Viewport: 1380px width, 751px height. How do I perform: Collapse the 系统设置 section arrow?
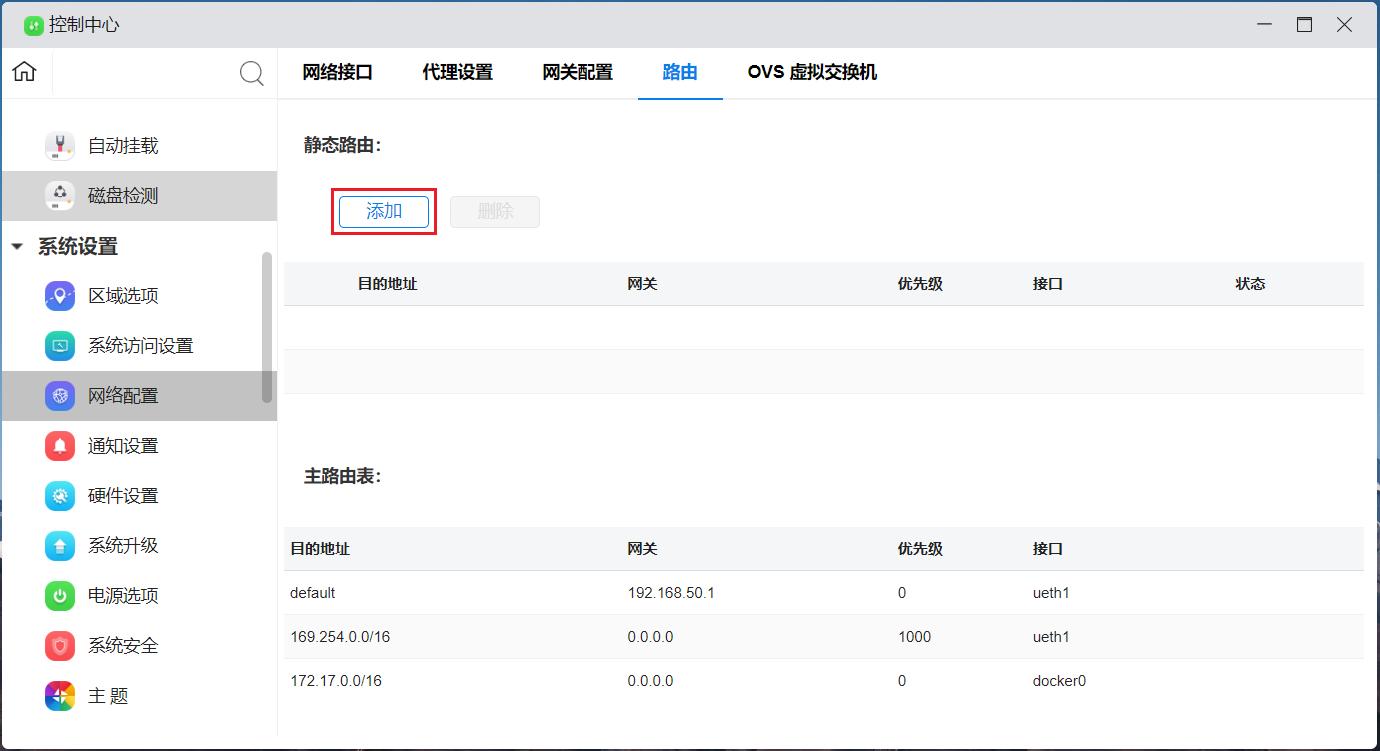click(17, 247)
